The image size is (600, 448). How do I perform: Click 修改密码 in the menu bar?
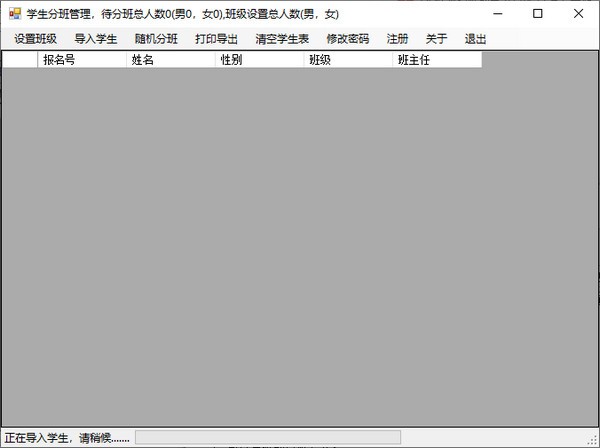(x=347, y=39)
